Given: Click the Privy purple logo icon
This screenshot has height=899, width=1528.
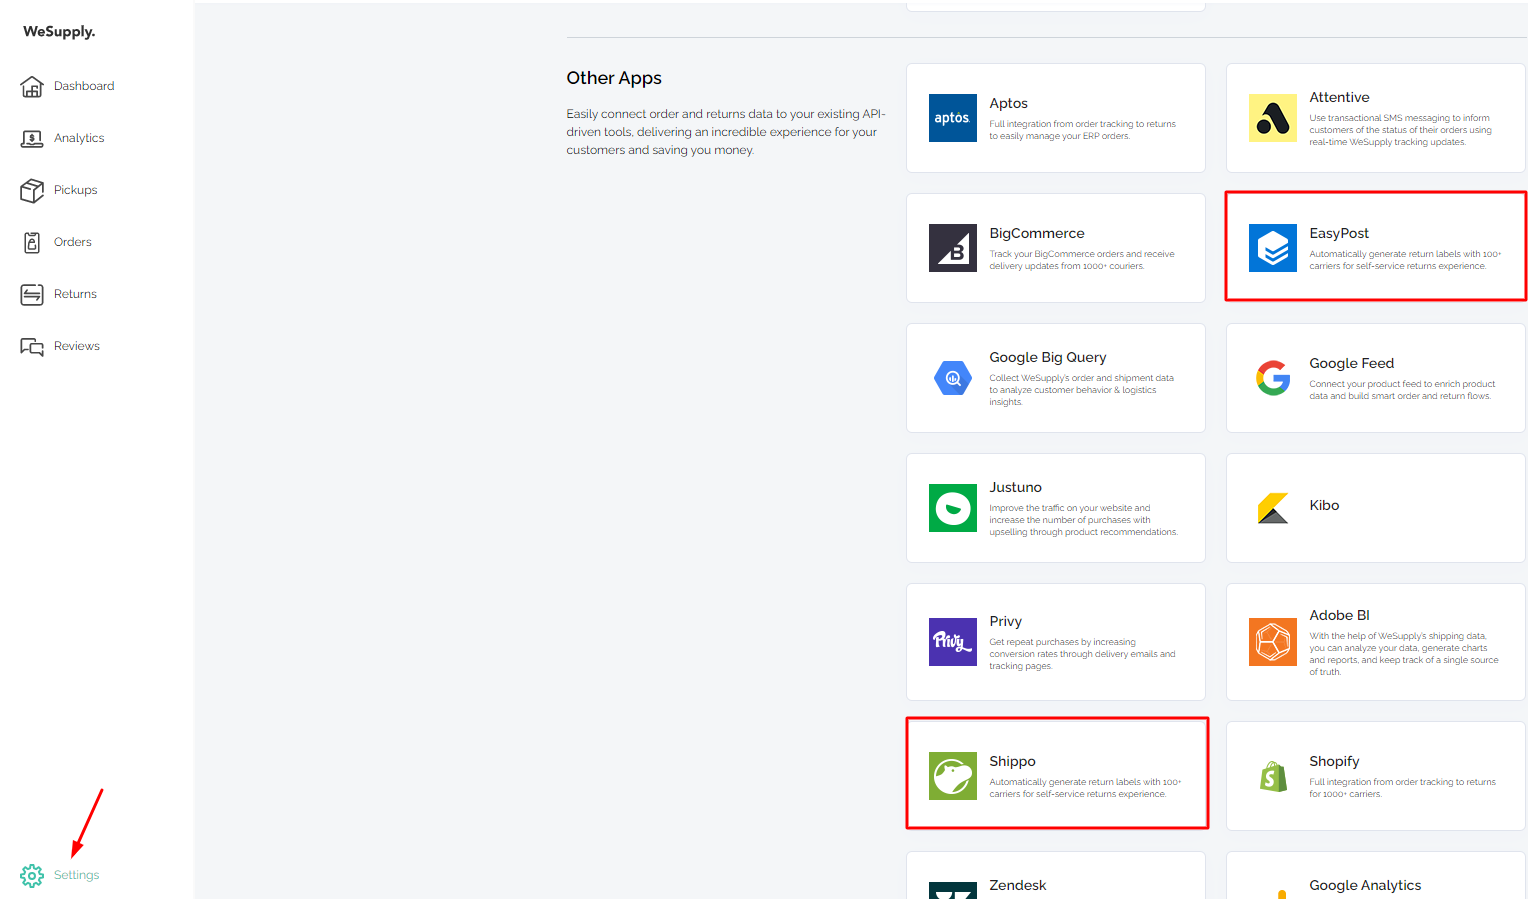Looking at the screenshot, I should point(953,642).
